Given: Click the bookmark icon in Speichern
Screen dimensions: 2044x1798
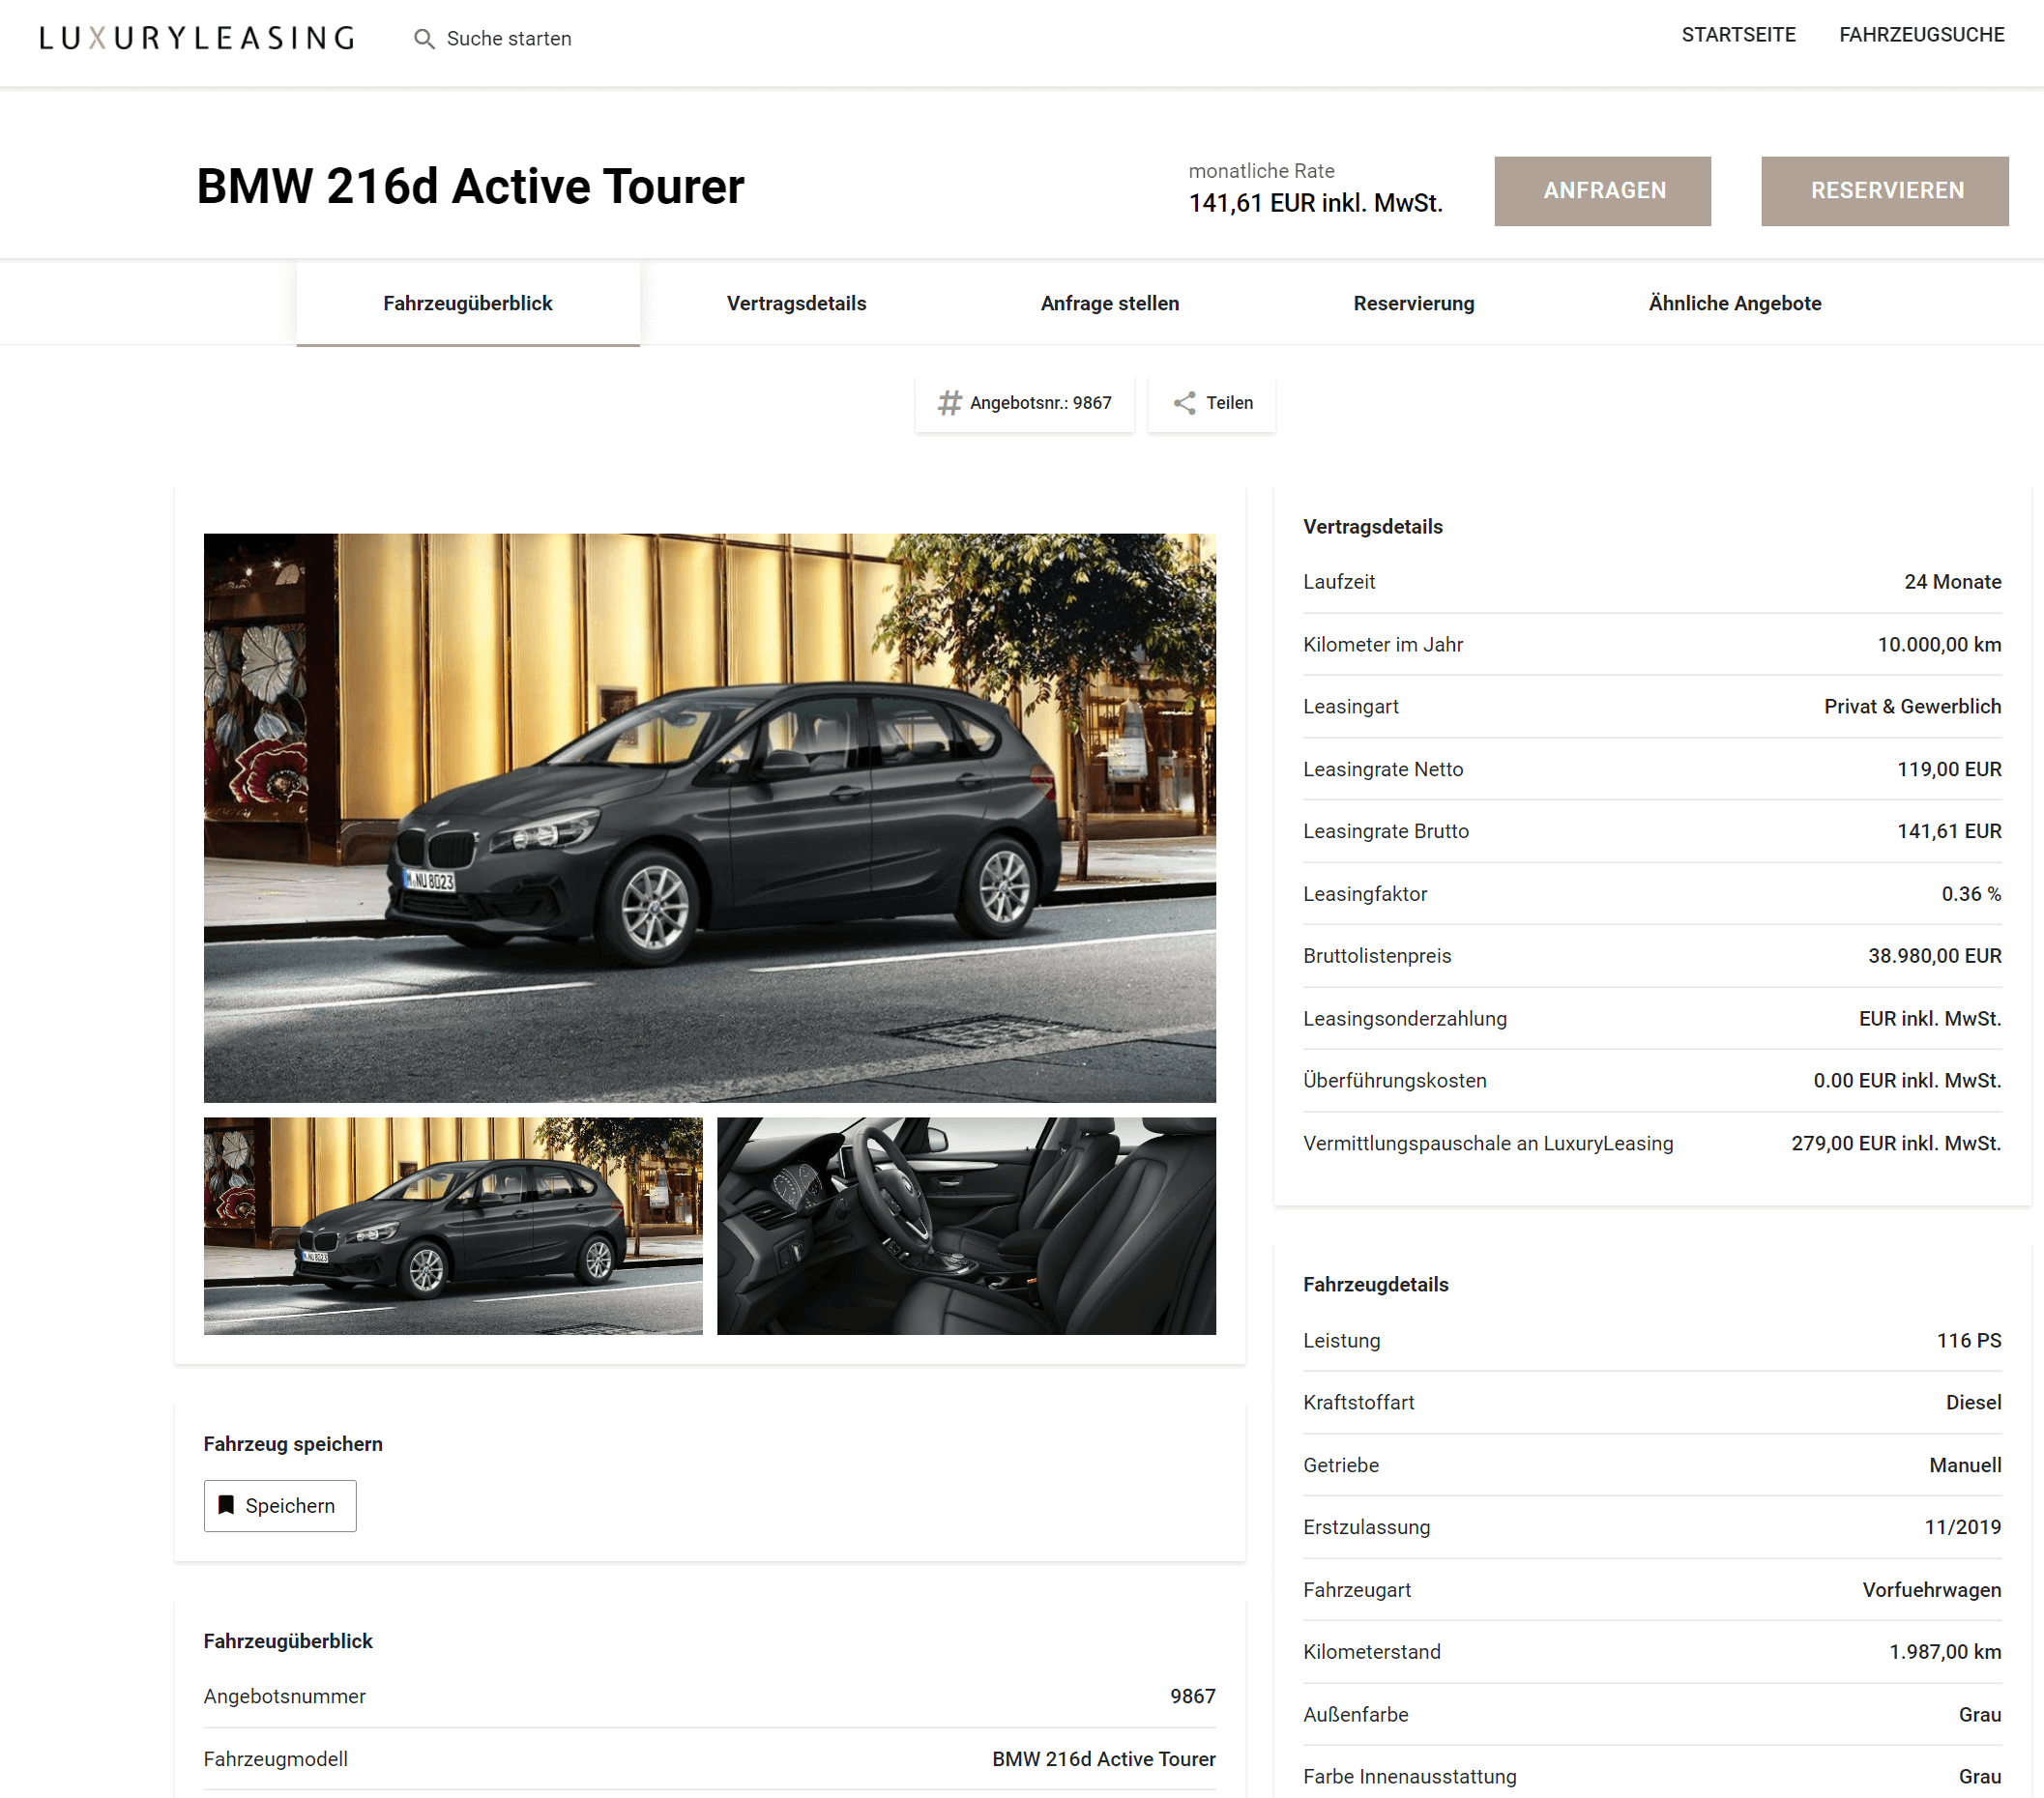Looking at the screenshot, I should 226,1505.
